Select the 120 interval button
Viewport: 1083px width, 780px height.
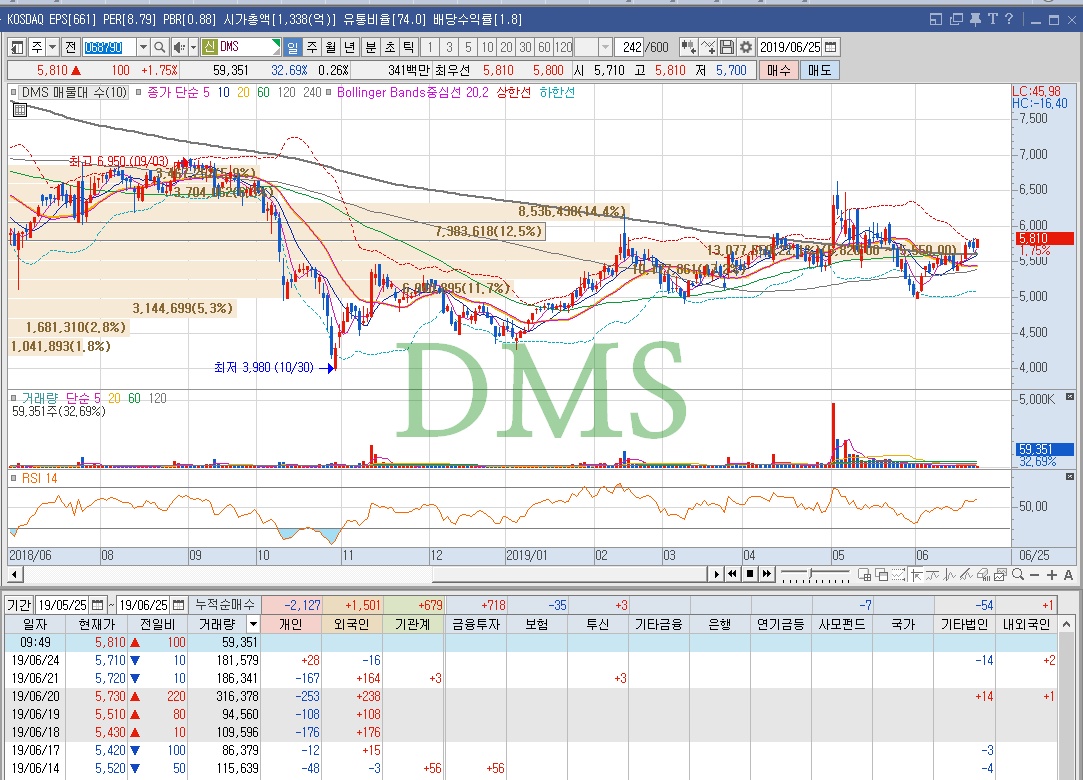[x=564, y=47]
